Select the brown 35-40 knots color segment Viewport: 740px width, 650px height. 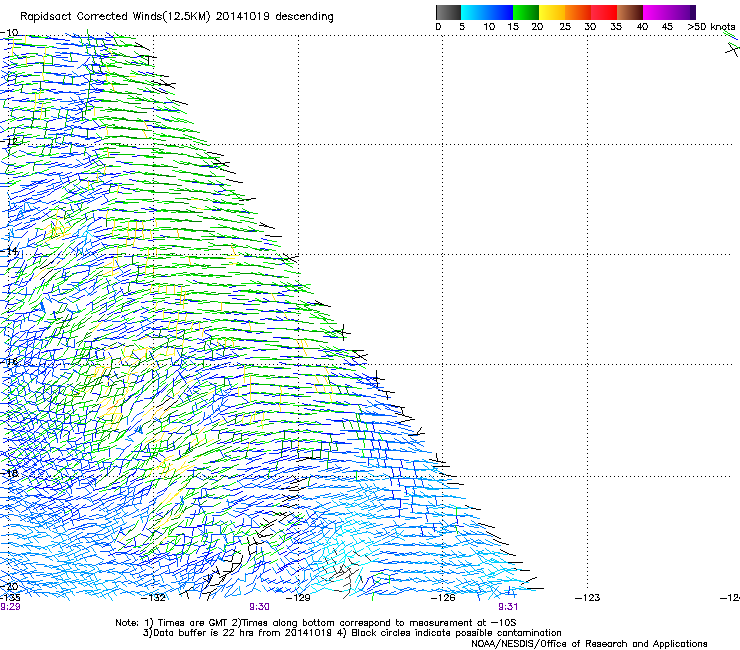click(630, 12)
